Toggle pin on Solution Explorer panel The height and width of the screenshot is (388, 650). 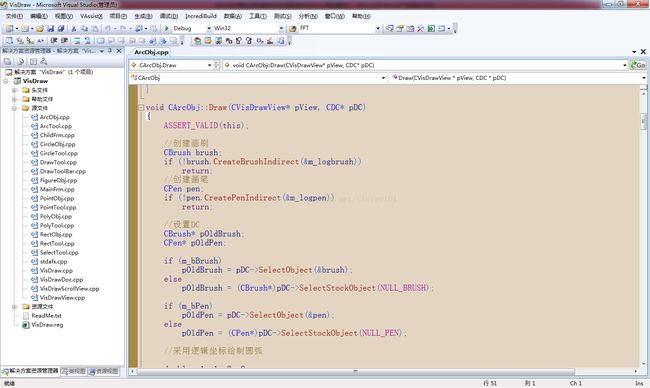110,51
